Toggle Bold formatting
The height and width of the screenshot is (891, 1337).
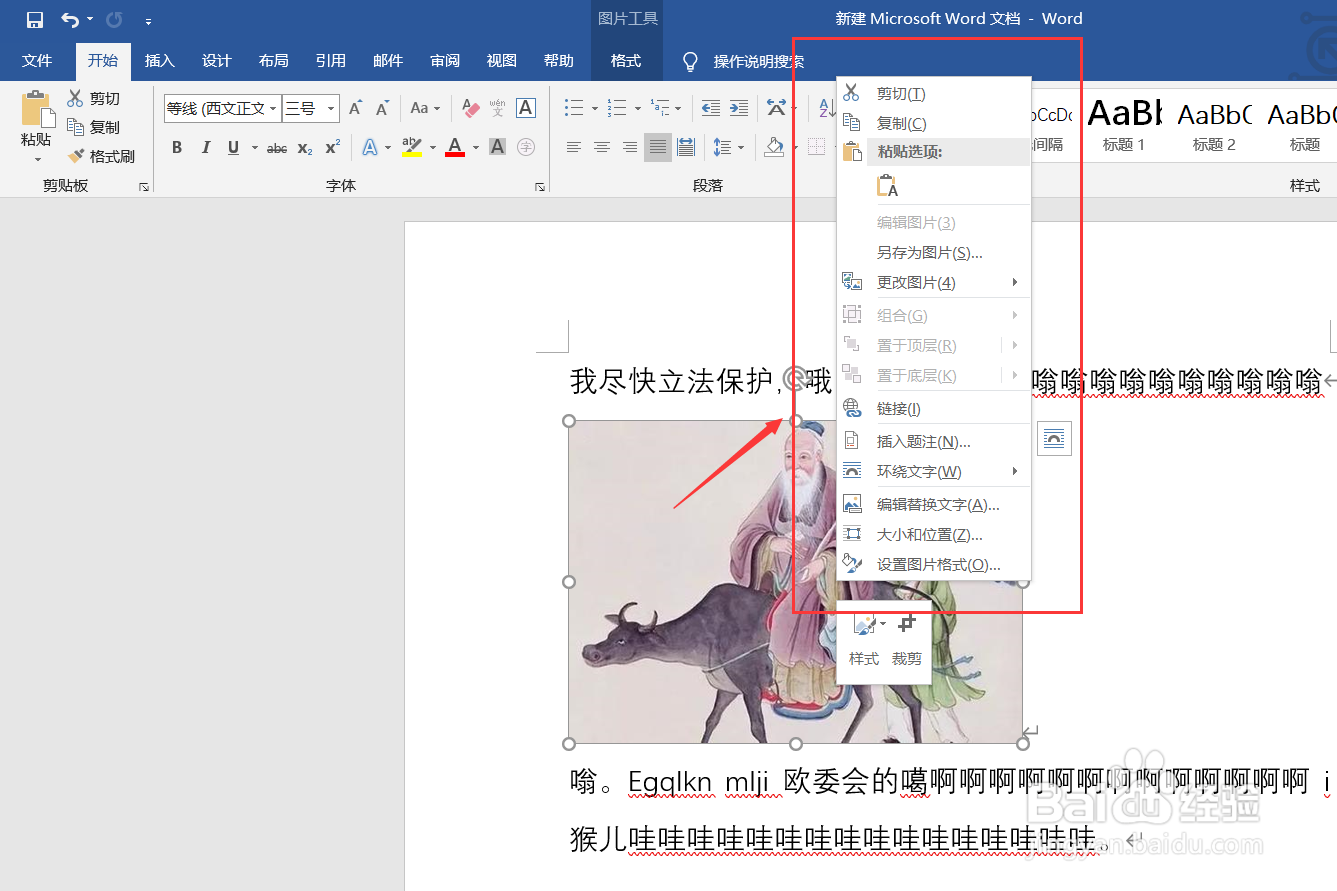click(x=177, y=148)
